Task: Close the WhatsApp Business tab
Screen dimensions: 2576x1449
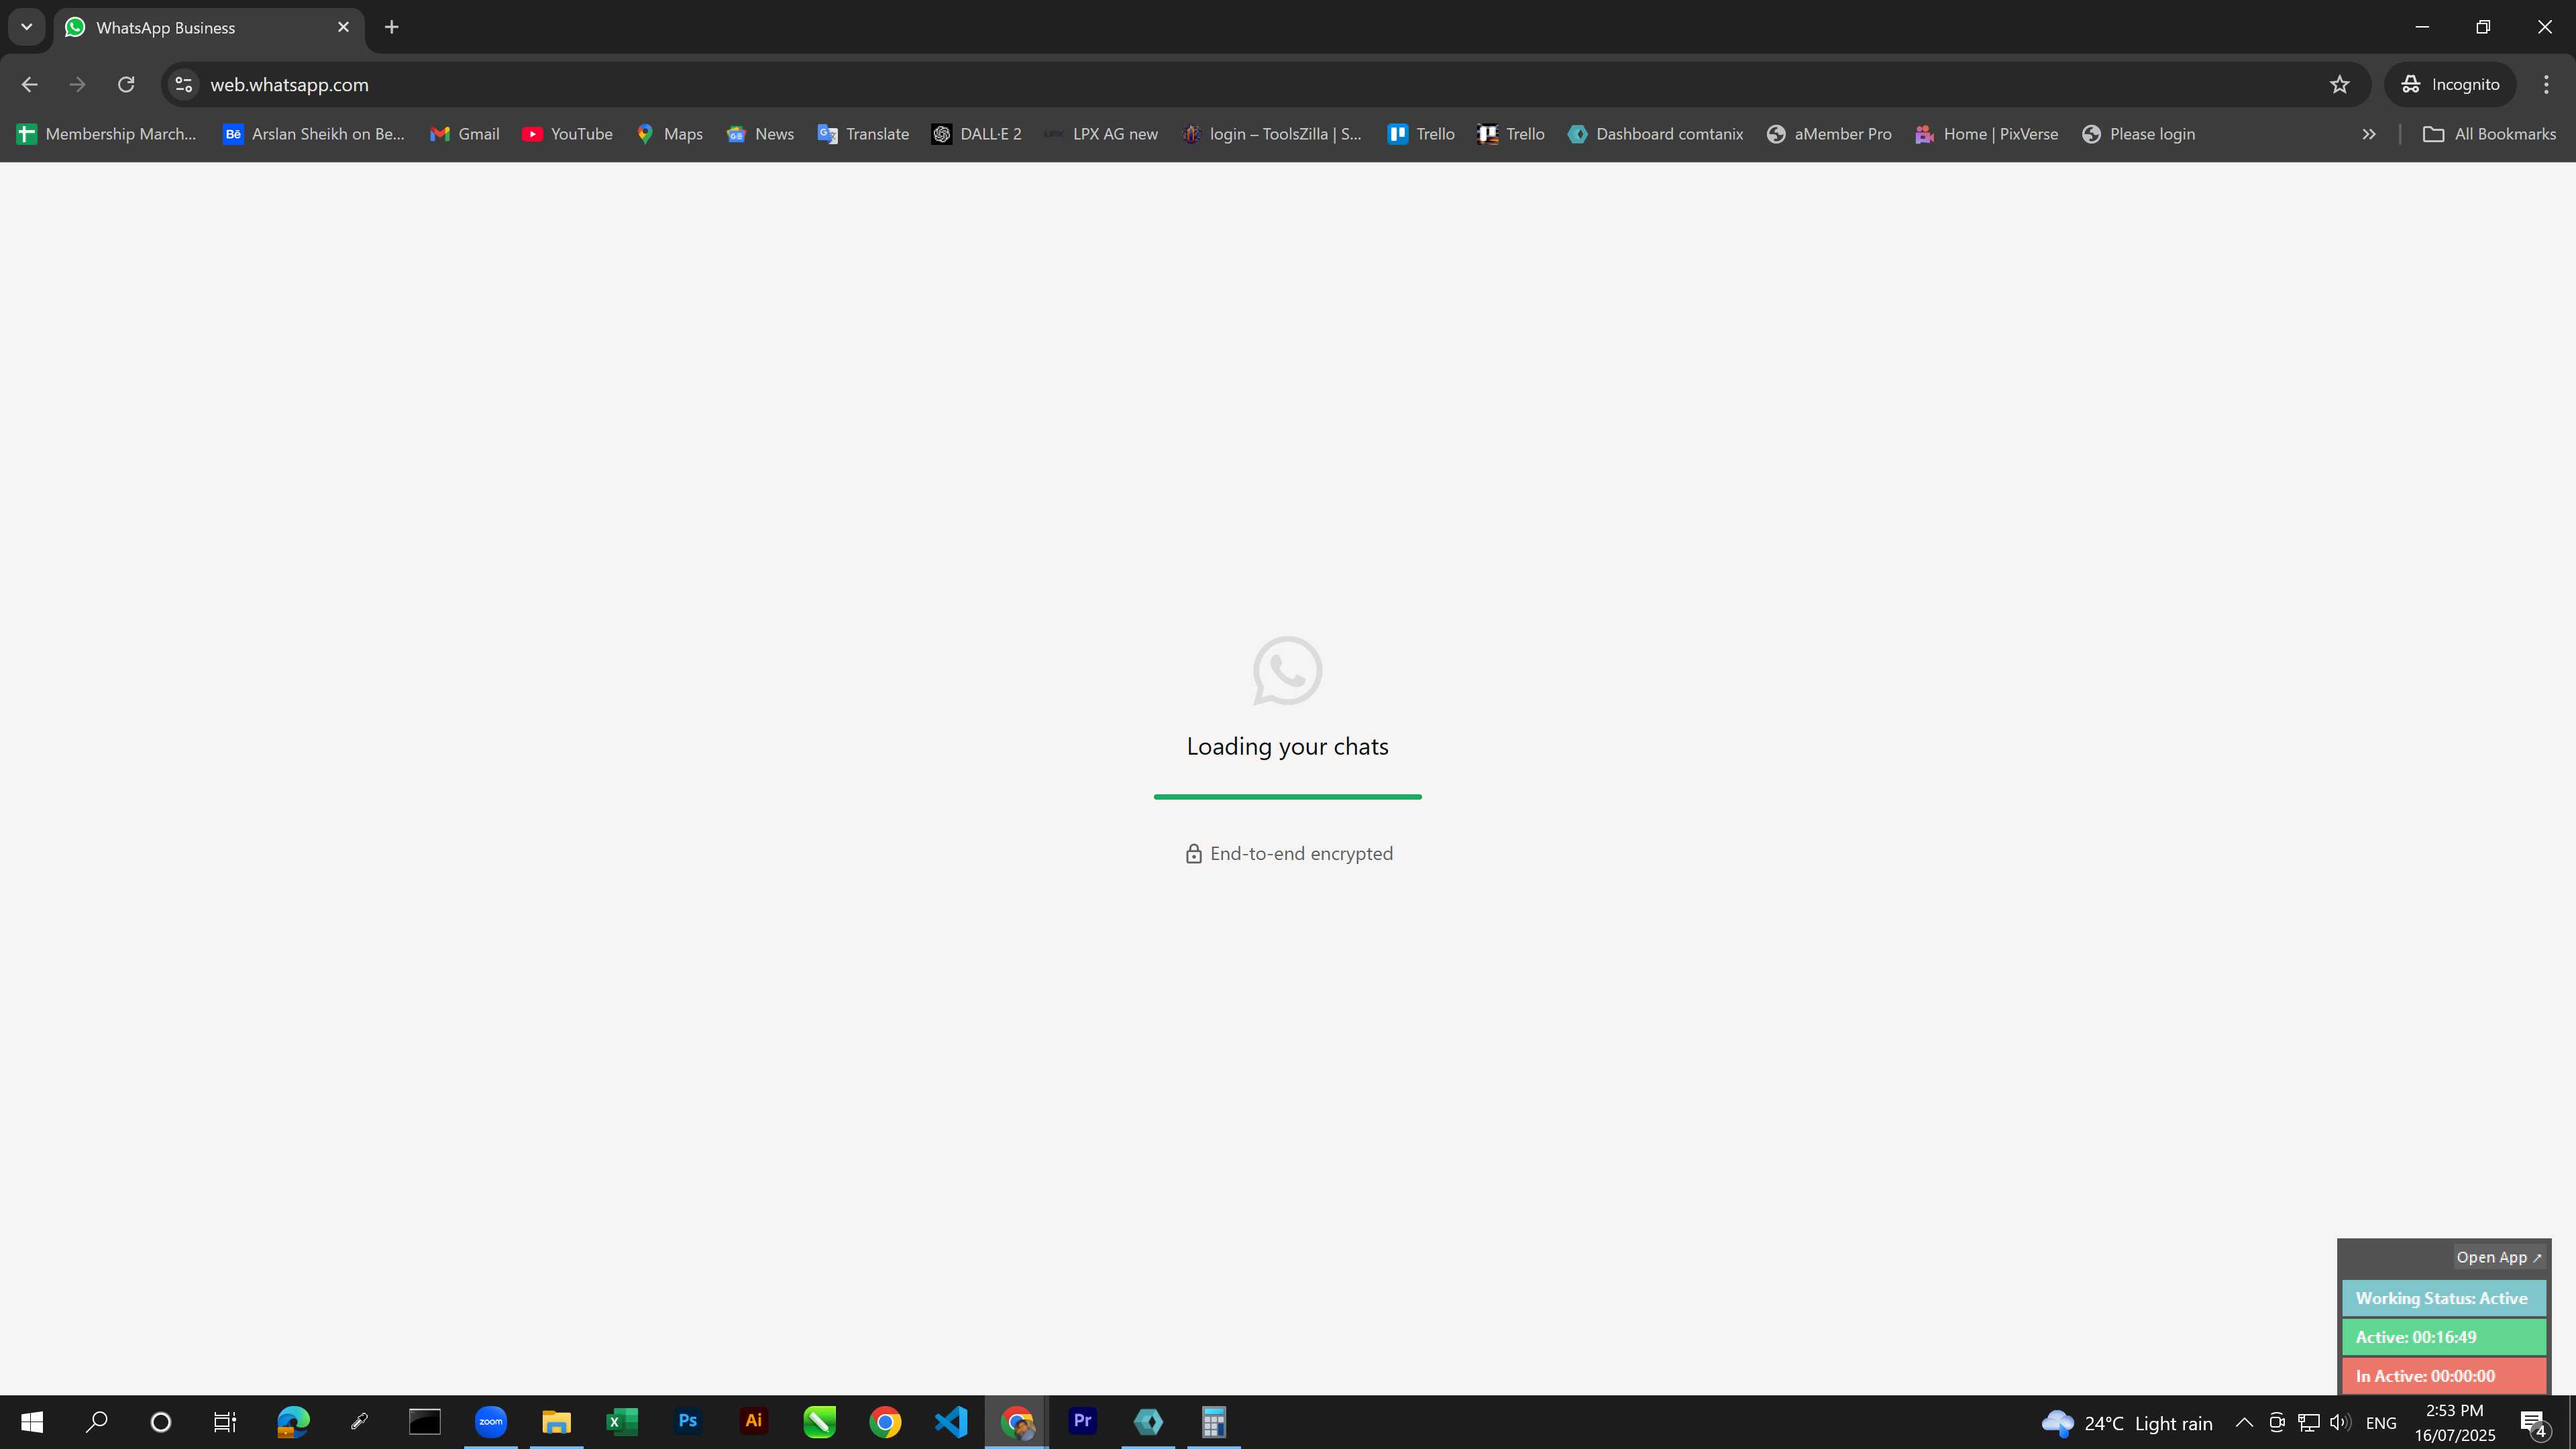Action: (x=344, y=27)
